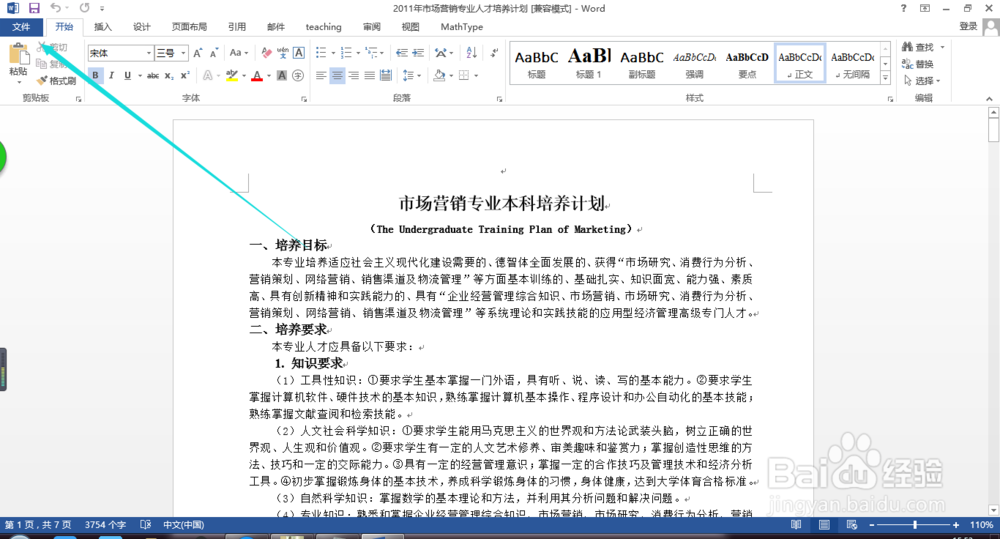This screenshot has width=1000, height=539.
Task: Click the Format Painter (格式刷) brush
Action: click(x=56, y=80)
